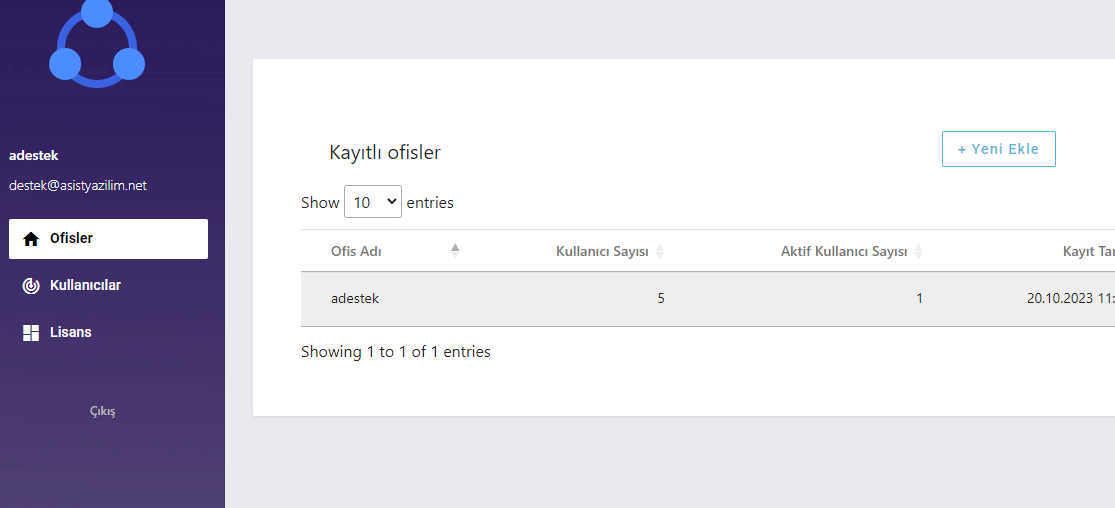
Task: Sort by the Kayıt Tarihi column header
Action: (x=1088, y=252)
